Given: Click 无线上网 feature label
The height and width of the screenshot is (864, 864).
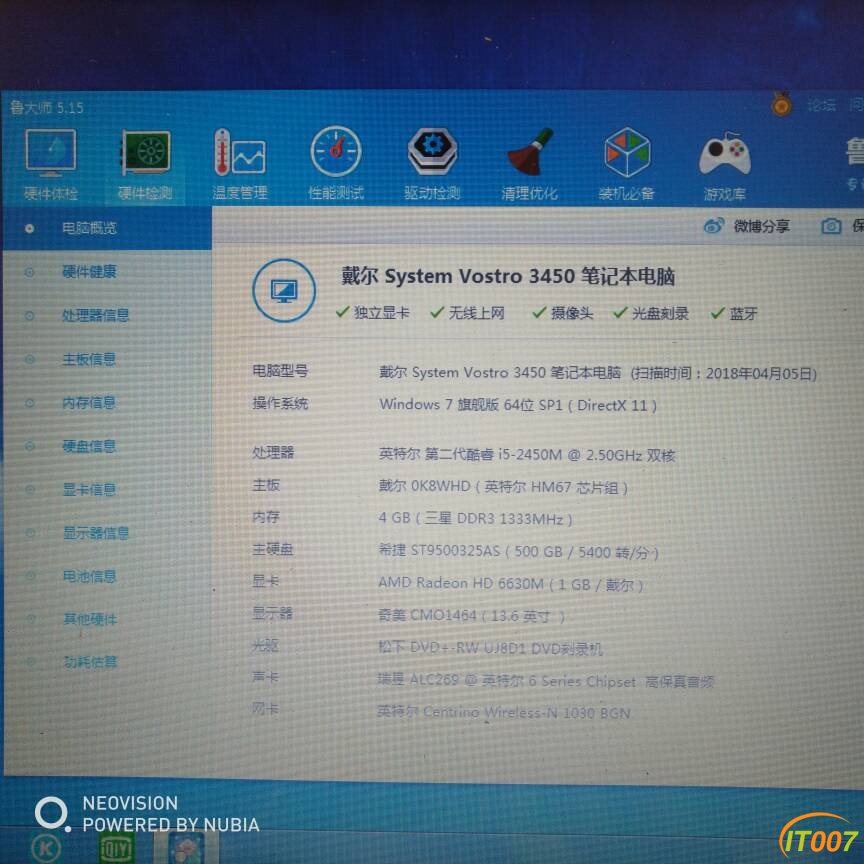Looking at the screenshot, I should 476,313.
